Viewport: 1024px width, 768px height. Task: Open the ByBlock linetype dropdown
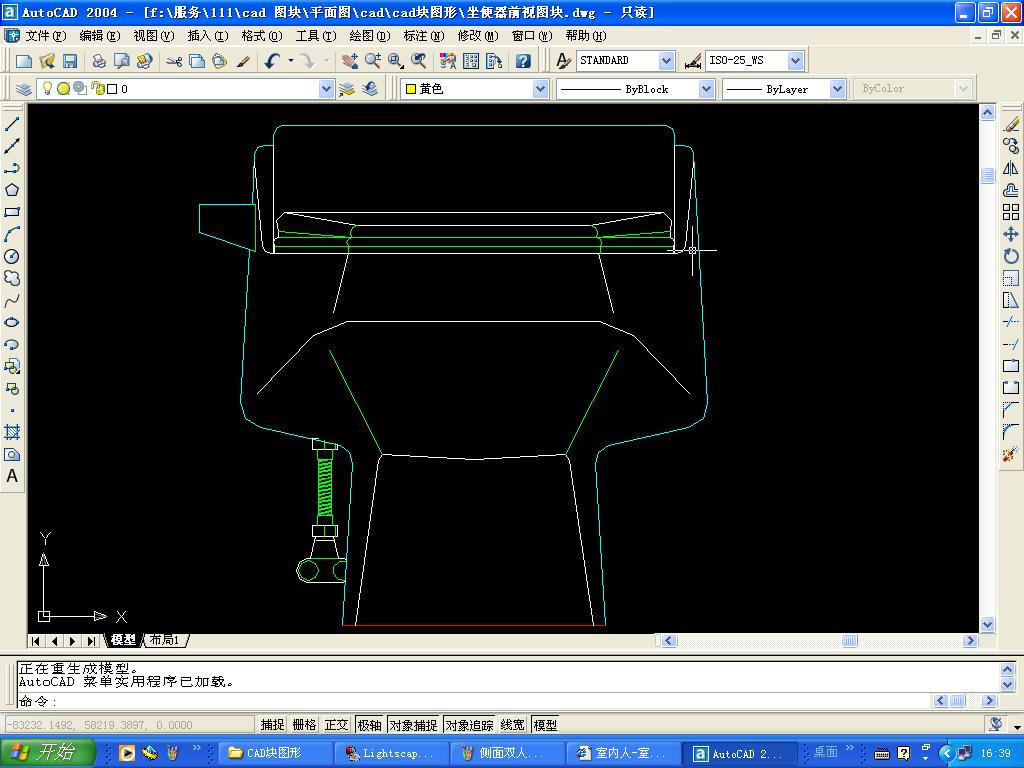(x=706, y=89)
